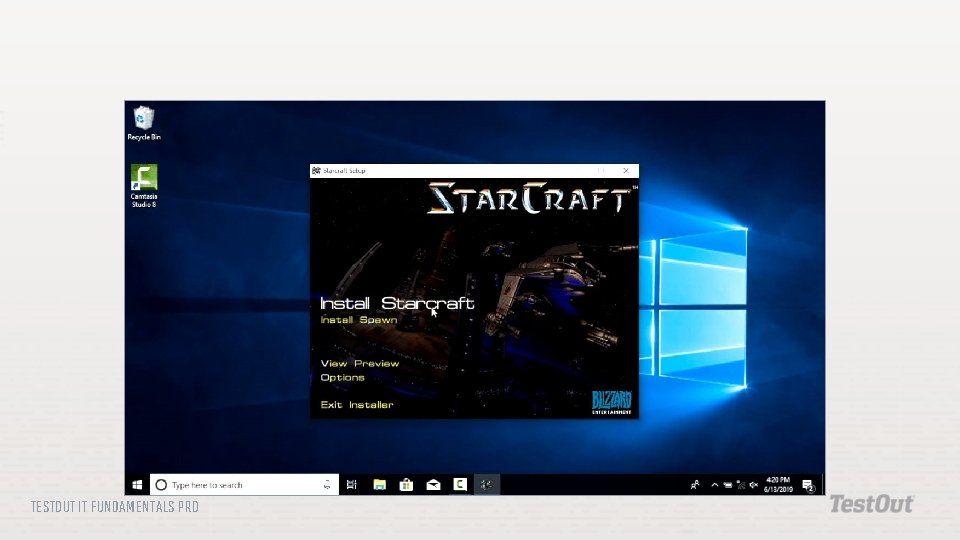Open the clock showing 4:20 PM
960x540 pixels.
[x=778, y=485]
